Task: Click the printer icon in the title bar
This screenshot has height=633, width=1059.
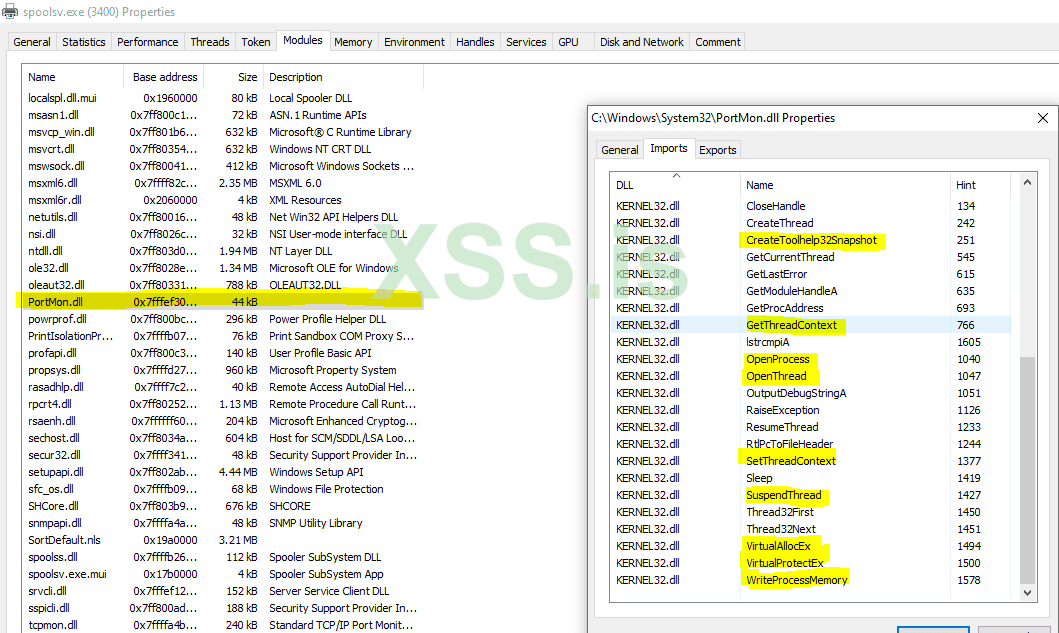Action: (10, 12)
